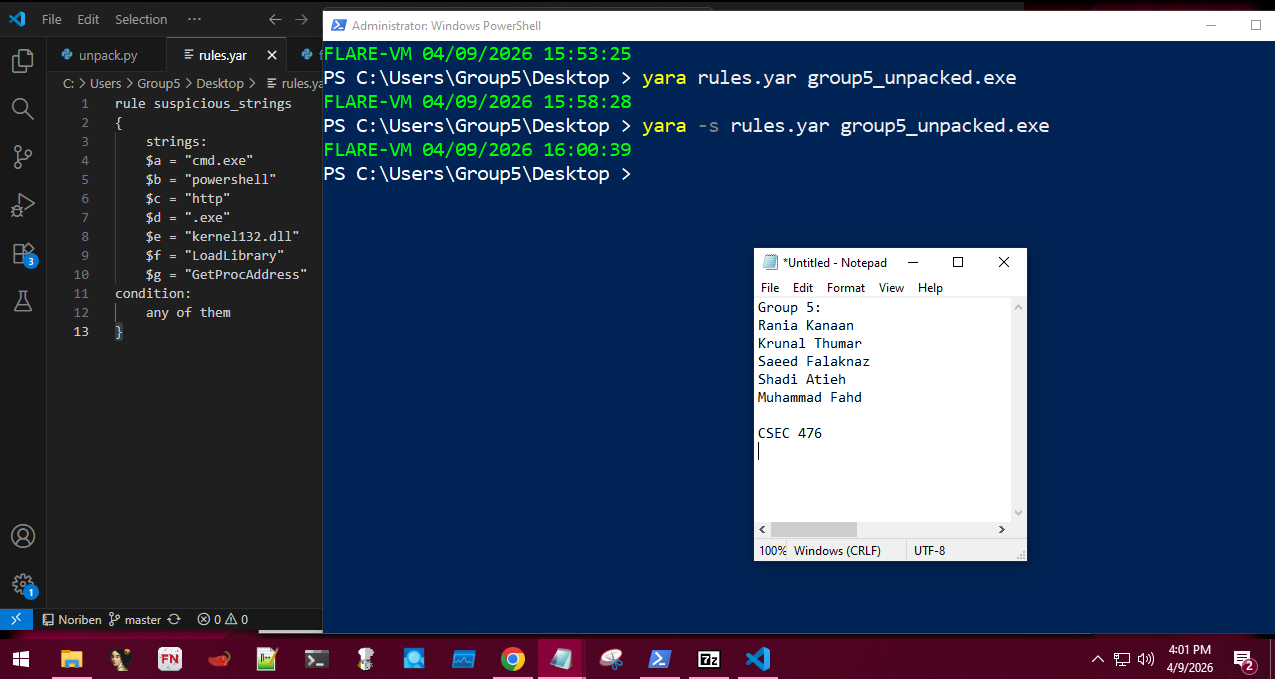The image size is (1275, 679).
Task: Open the File menu in VS Code
Action: click(x=52, y=19)
